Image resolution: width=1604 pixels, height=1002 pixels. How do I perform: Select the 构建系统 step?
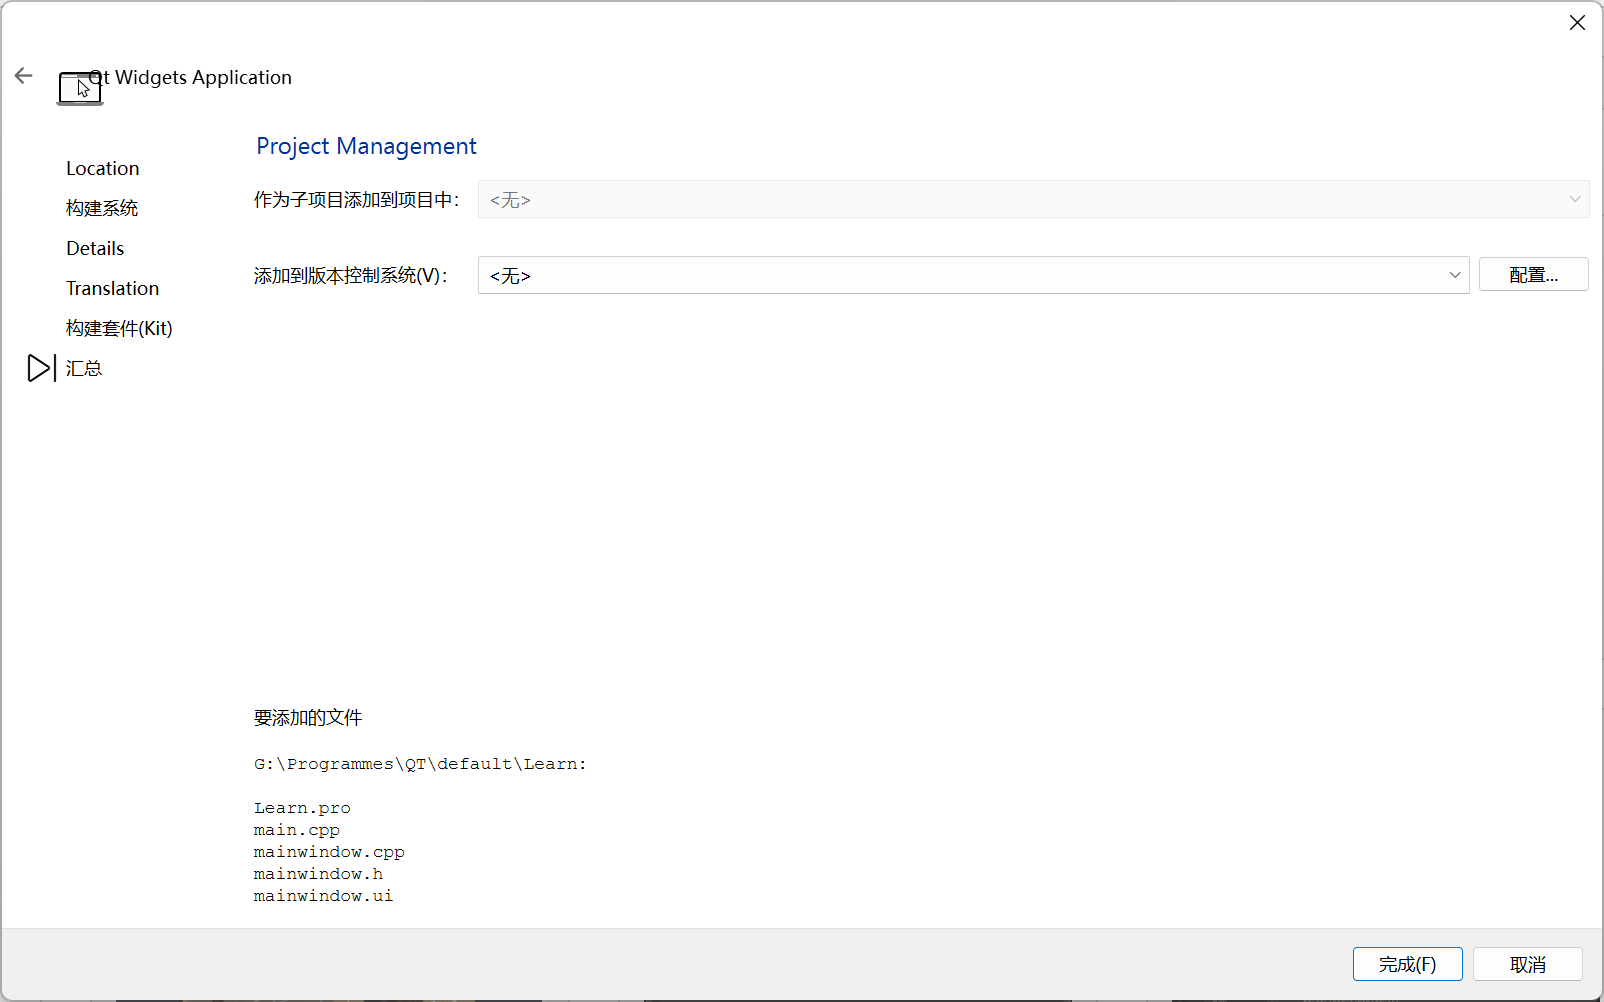(x=102, y=208)
